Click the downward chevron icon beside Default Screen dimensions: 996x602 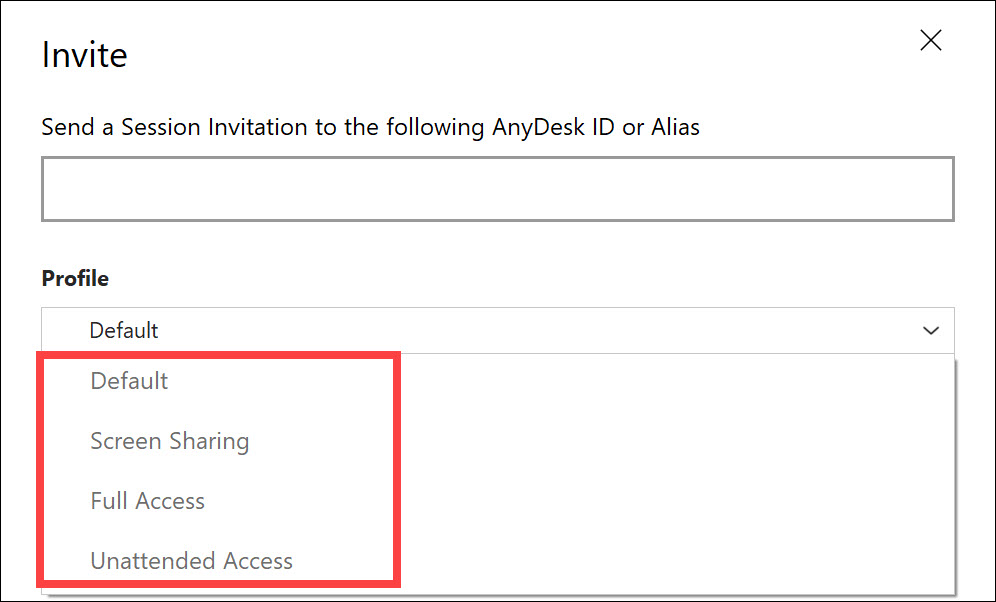coord(931,330)
